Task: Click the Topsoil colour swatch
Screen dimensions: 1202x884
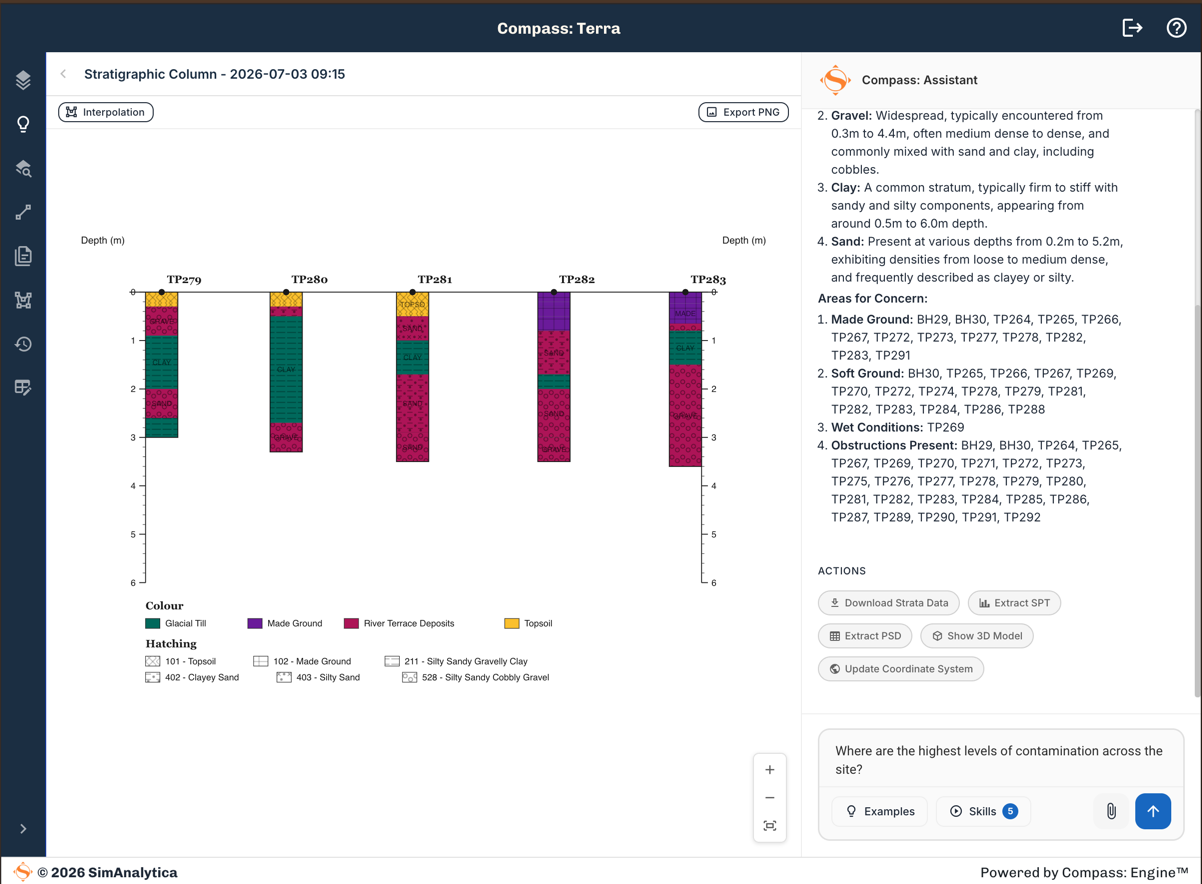Action: tap(512, 623)
